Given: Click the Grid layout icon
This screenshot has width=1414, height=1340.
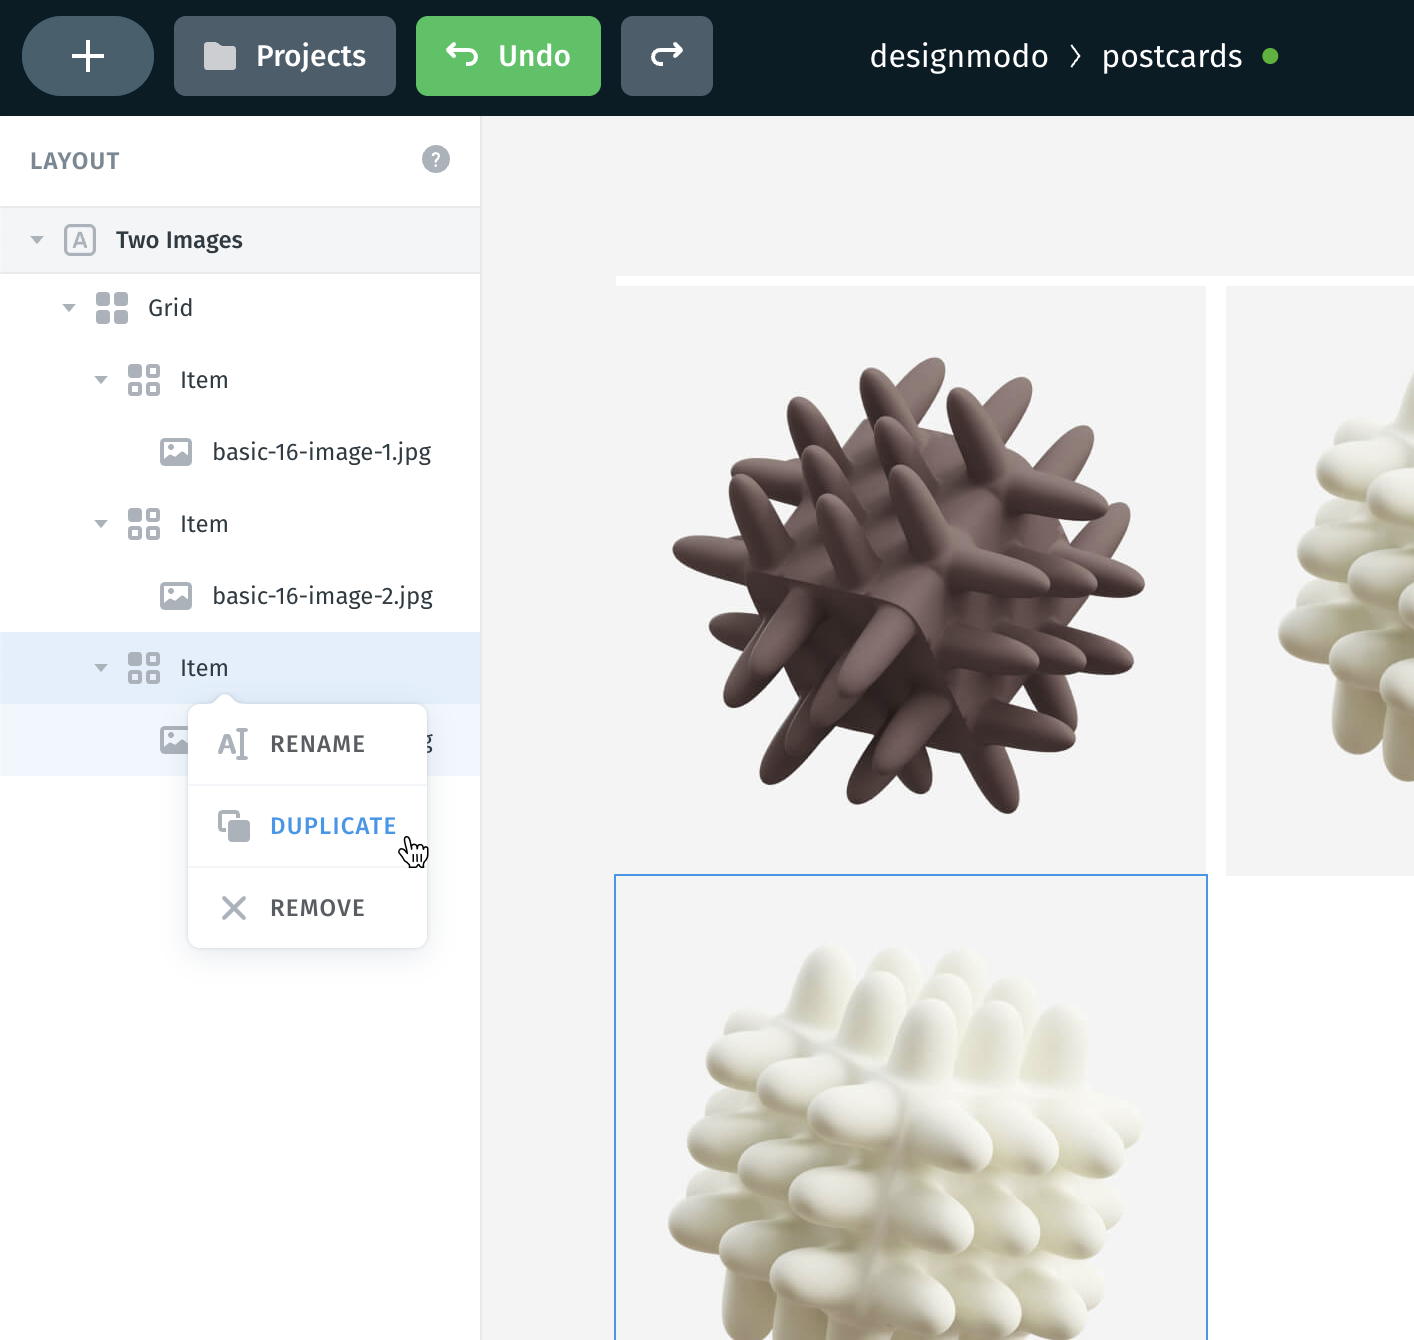Looking at the screenshot, I should tap(112, 308).
